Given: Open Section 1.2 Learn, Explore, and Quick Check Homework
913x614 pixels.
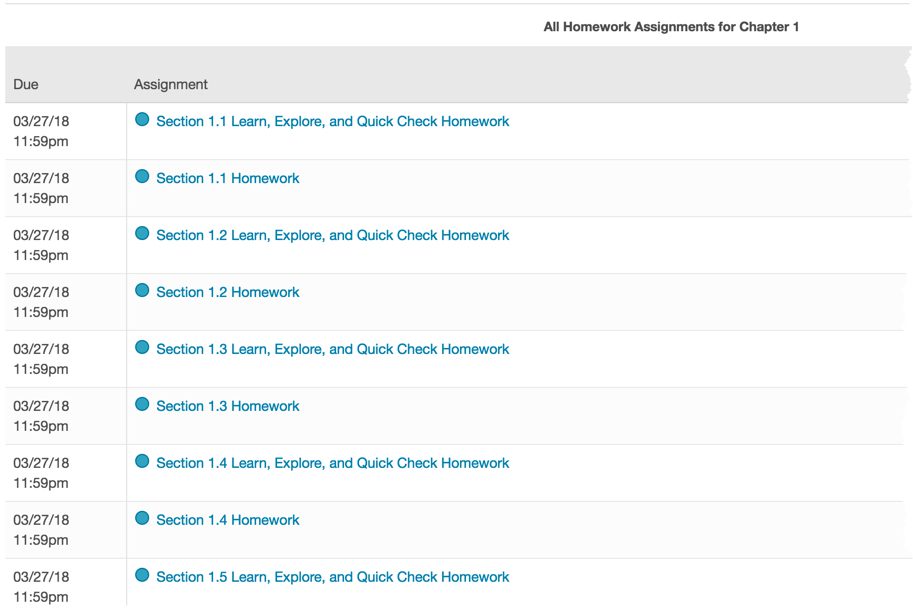Looking at the screenshot, I should click(x=332, y=234).
